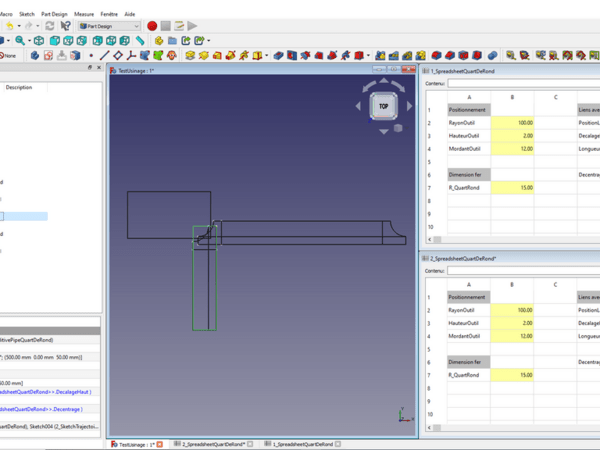600x450 pixels.
Task: Click the Execute macro play icon
Action: pos(192,26)
